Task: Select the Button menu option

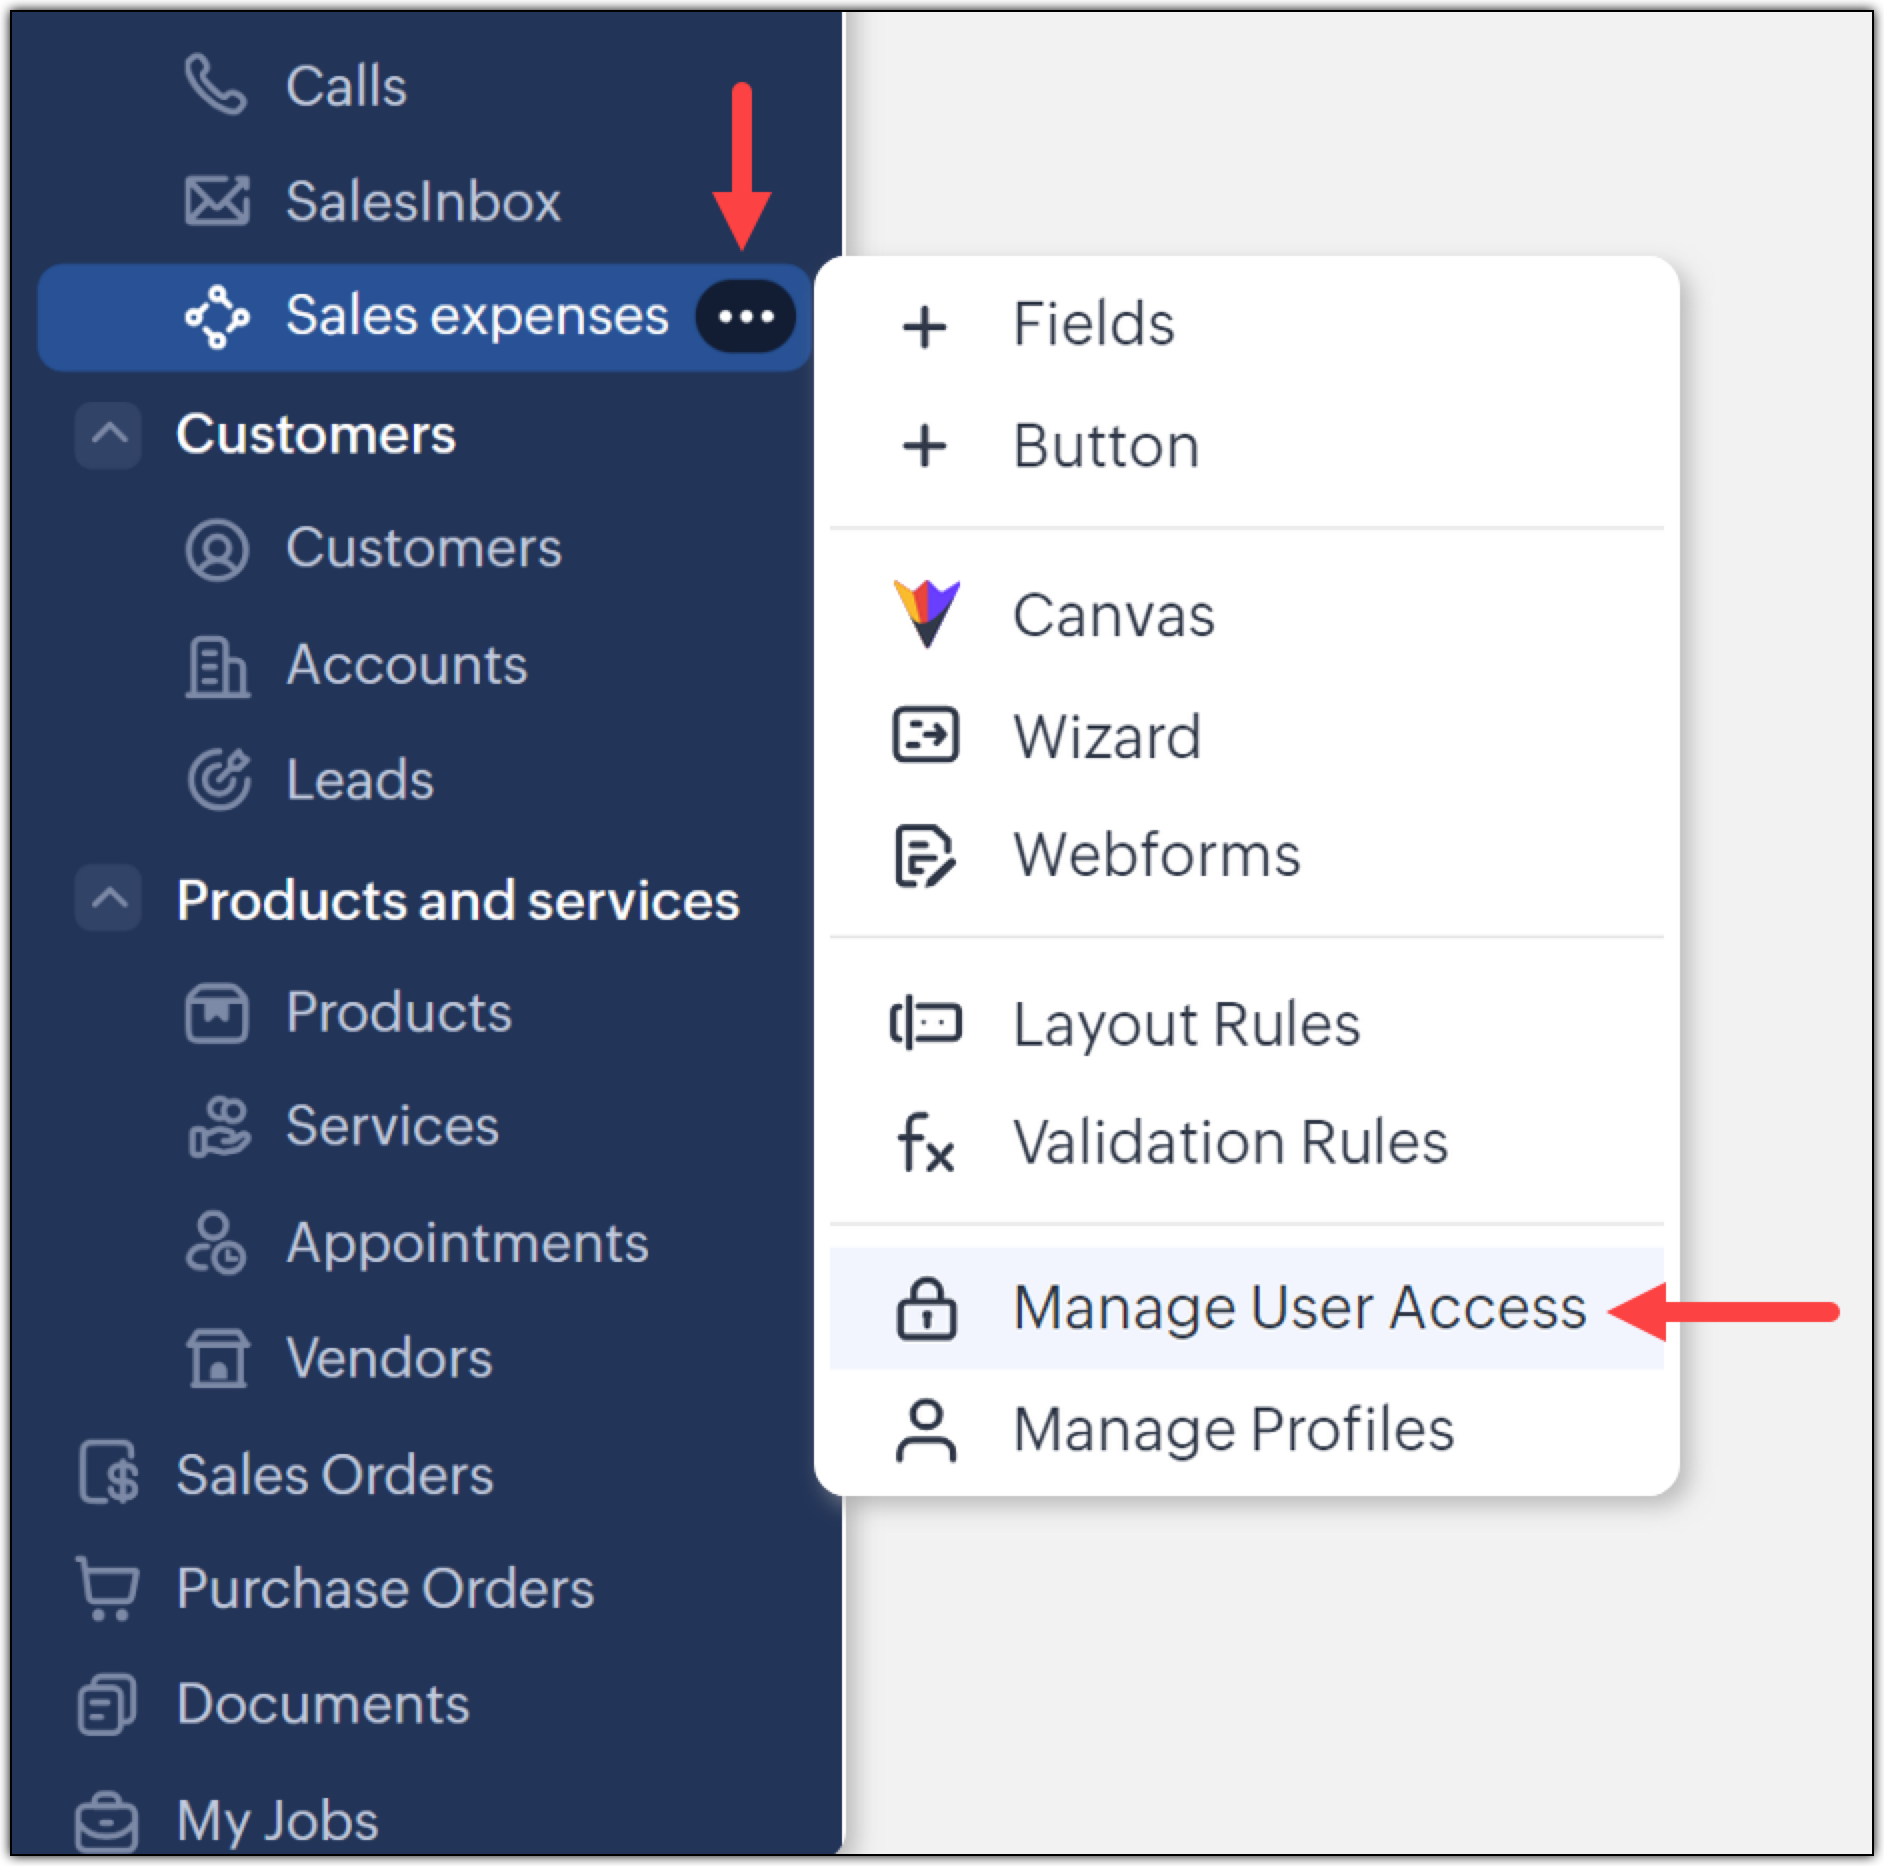Action: pyautogui.click(x=1105, y=446)
